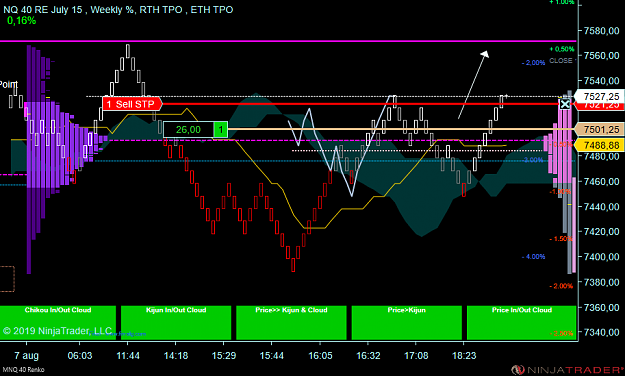Viewport: 625px width, 376px height.
Task: Select the yellow 7488,88 price marker
Action: click(599, 145)
